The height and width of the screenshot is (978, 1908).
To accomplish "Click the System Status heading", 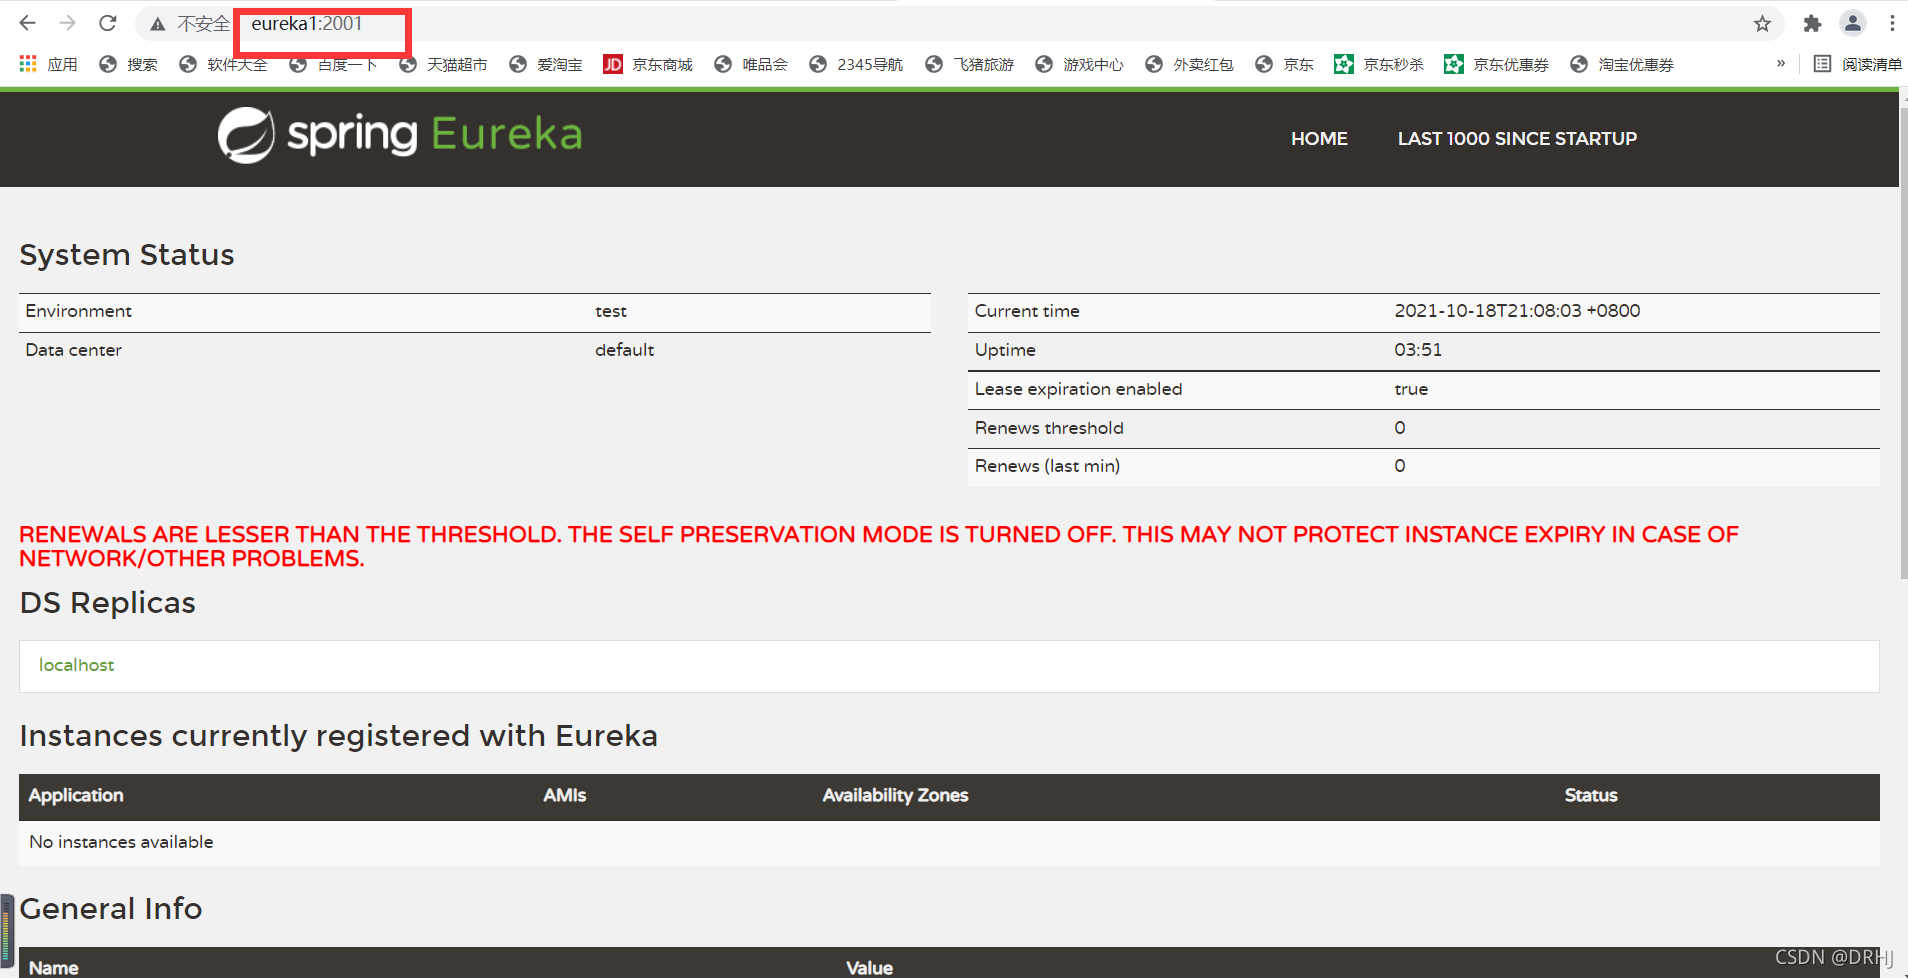I will click(x=127, y=255).
